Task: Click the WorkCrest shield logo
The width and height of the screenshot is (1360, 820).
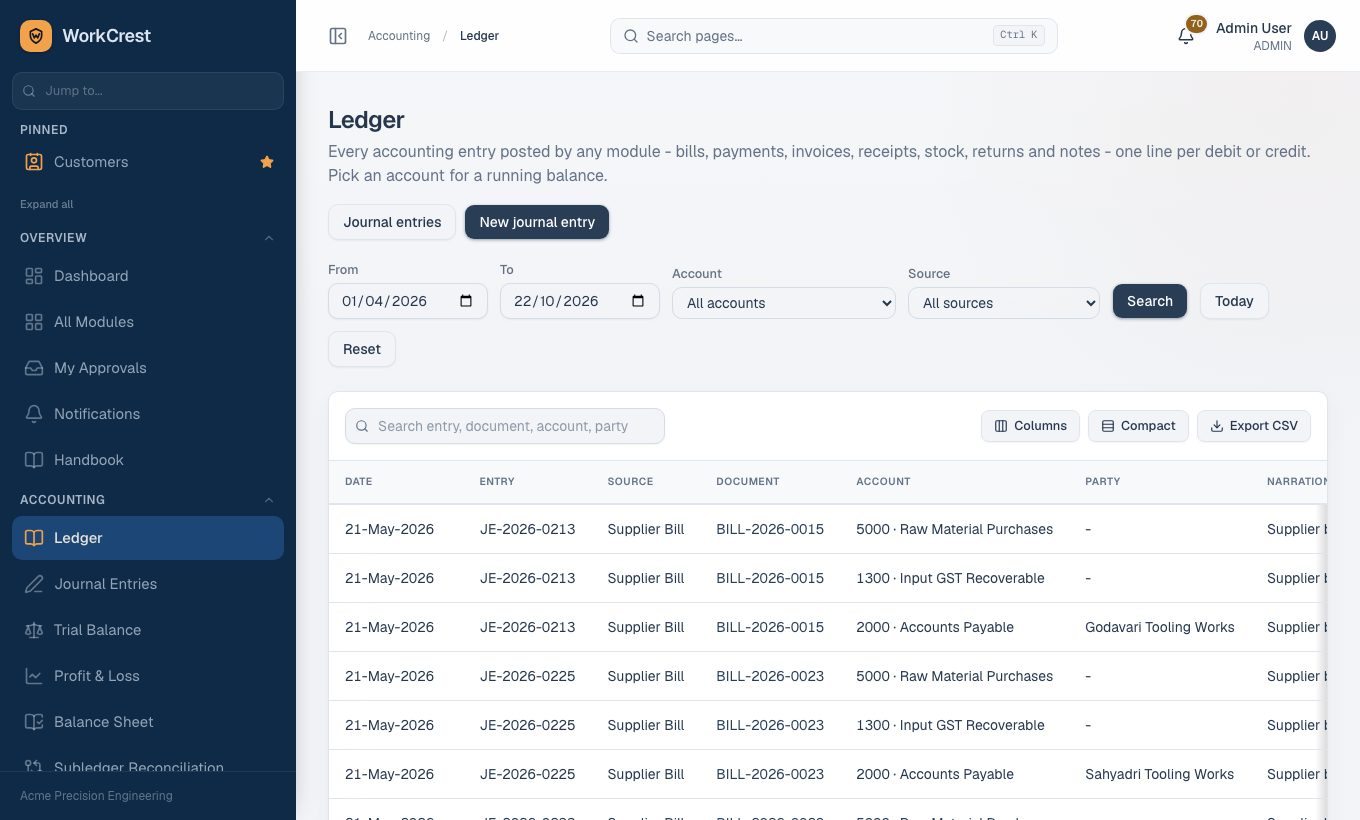Action: click(x=36, y=36)
